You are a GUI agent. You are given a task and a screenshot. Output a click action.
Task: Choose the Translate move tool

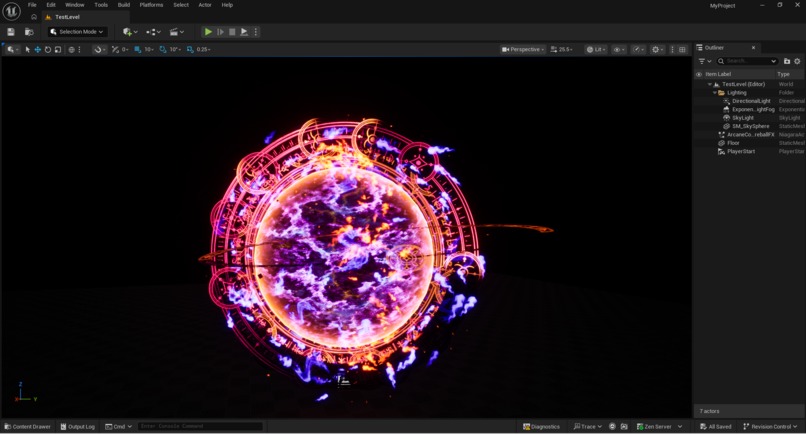[x=38, y=49]
